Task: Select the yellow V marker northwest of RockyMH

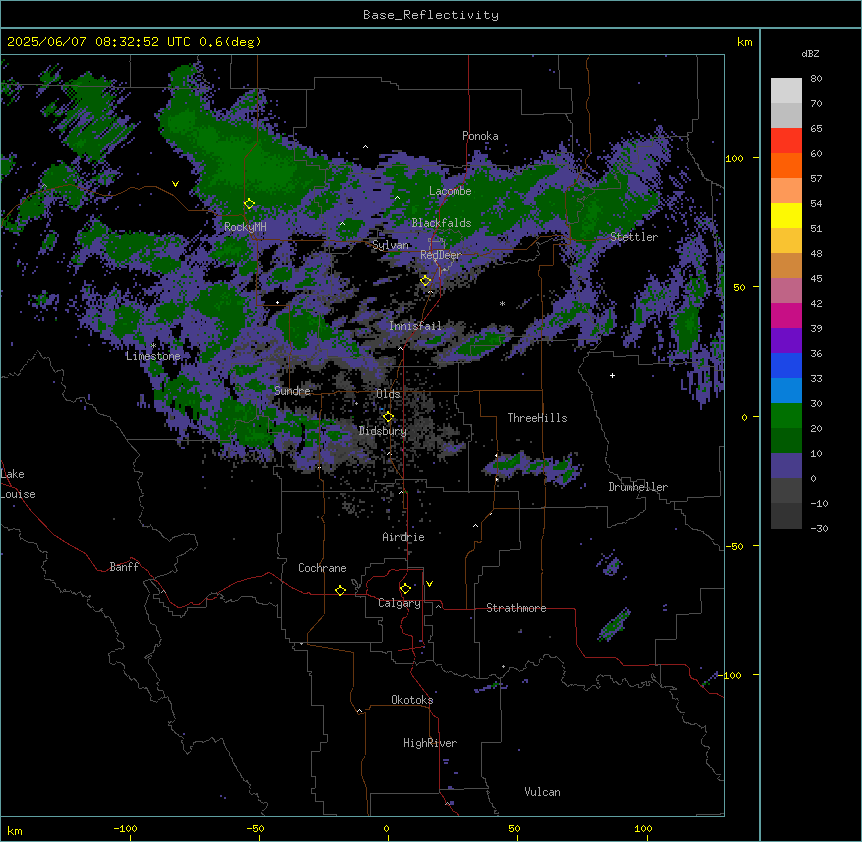Action: click(x=175, y=184)
